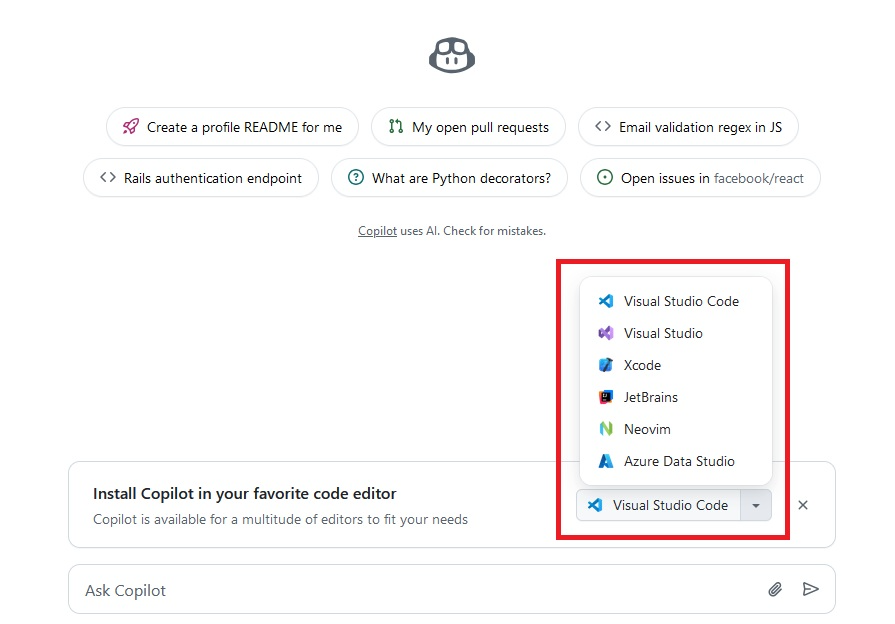Image resolution: width=895 pixels, height=624 pixels.
Task: Click the Copilot logo icon at top
Action: [x=451, y=54]
